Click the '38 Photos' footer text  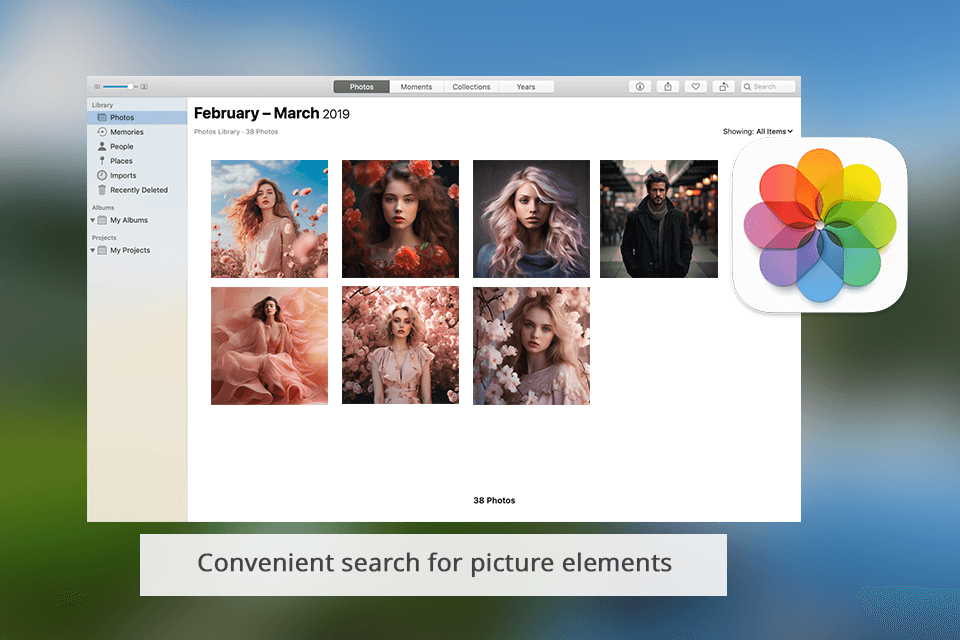coord(494,500)
